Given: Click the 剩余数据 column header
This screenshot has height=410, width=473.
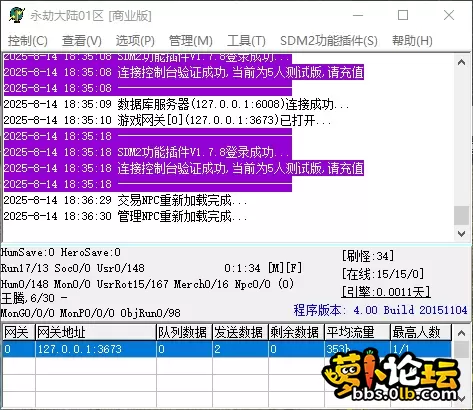Looking at the screenshot, I should click(x=297, y=332).
